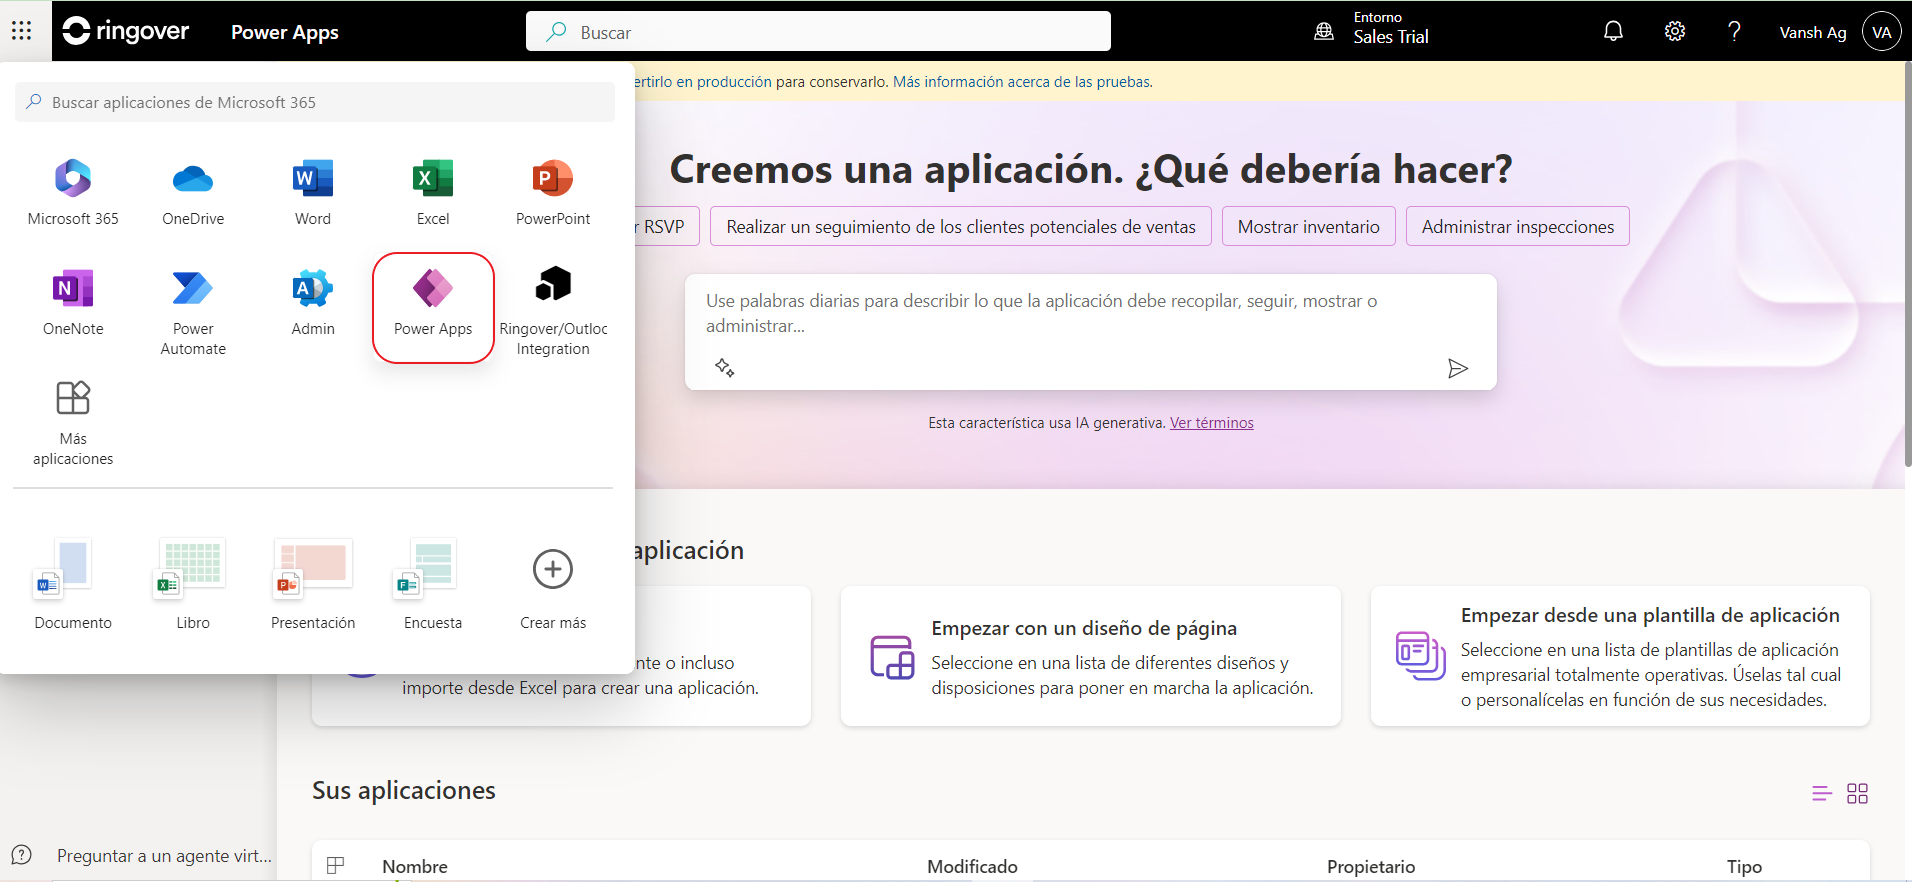Viewport: 1912px width, 882px height.
Task: Click the page vertical scrollbar
Action: (x=1906, y=264)
